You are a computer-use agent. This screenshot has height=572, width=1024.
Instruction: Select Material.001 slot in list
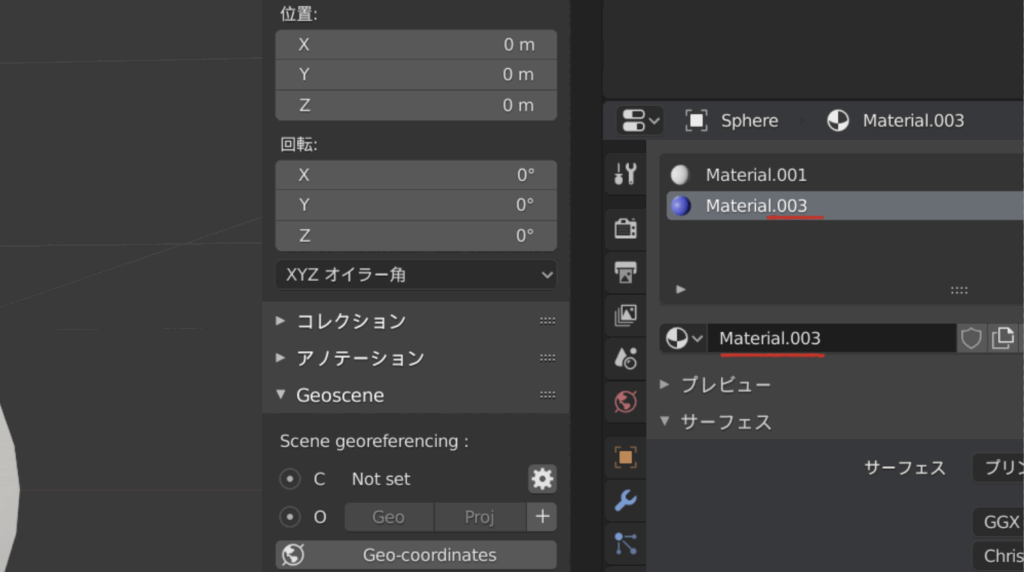click(x=756, y=175)
